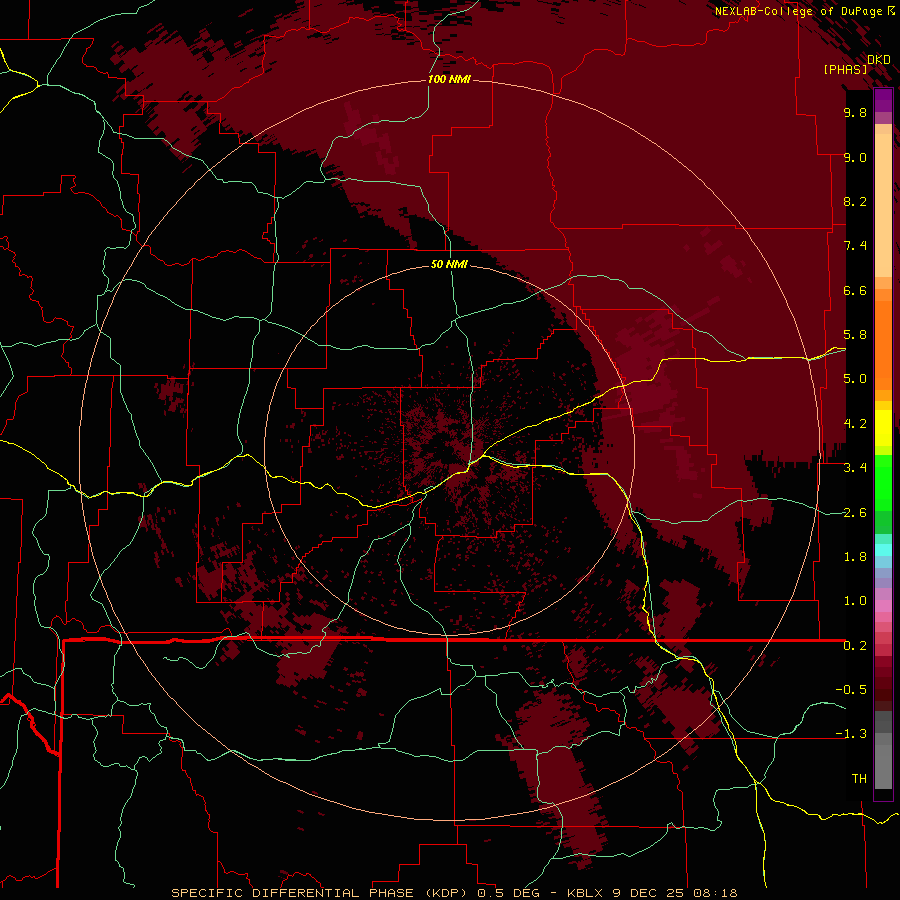Click the 7.4 value on the color scale
The width and height of the screenshot is (900, 900).
[x=855, y=246]
